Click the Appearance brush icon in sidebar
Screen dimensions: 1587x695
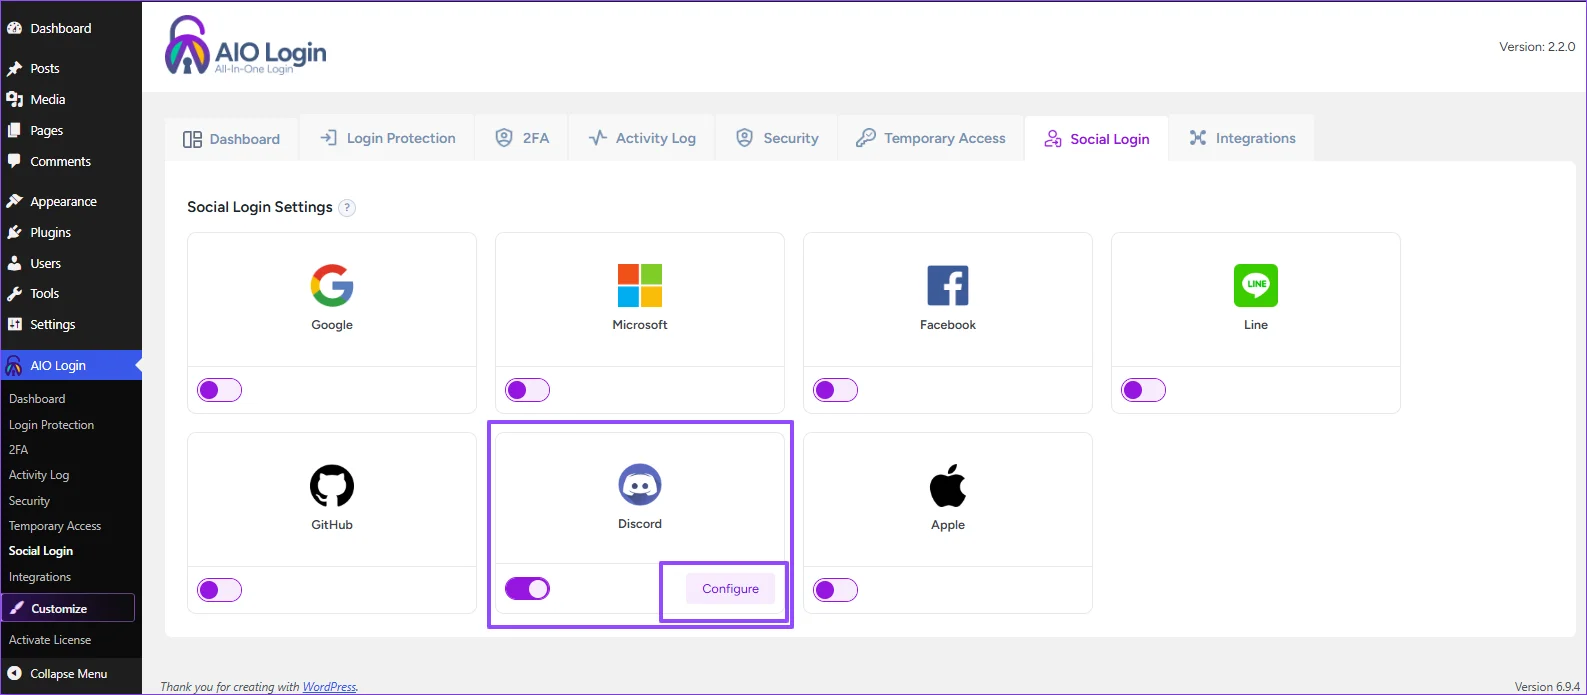(15, 201)
